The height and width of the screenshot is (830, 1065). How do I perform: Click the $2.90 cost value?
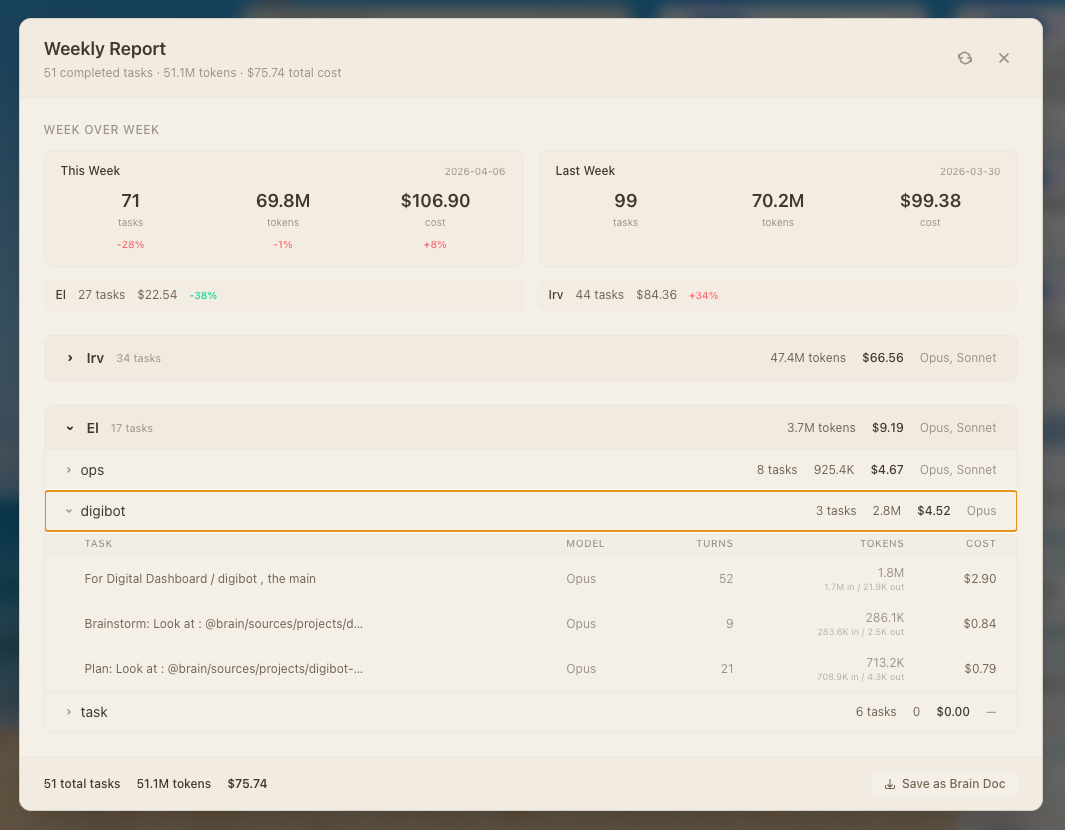(979, 579)
